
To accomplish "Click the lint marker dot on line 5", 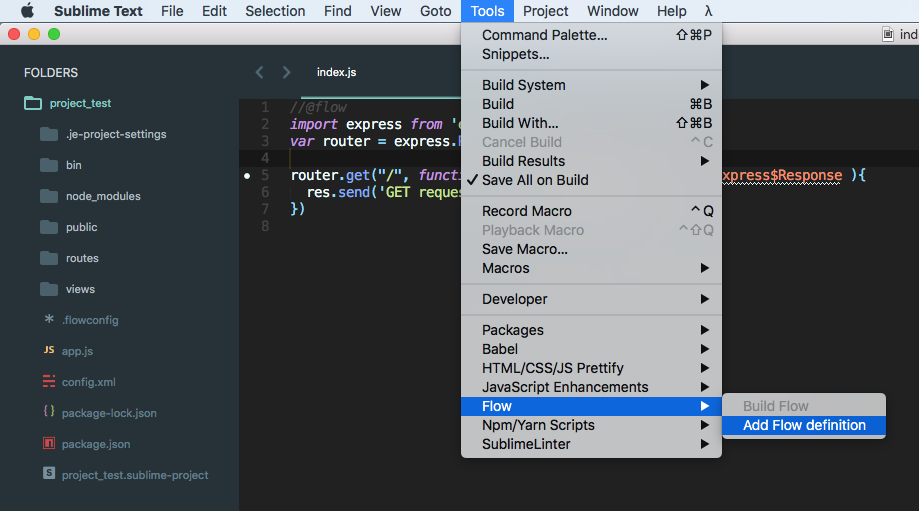I will (x=247, y=175).
